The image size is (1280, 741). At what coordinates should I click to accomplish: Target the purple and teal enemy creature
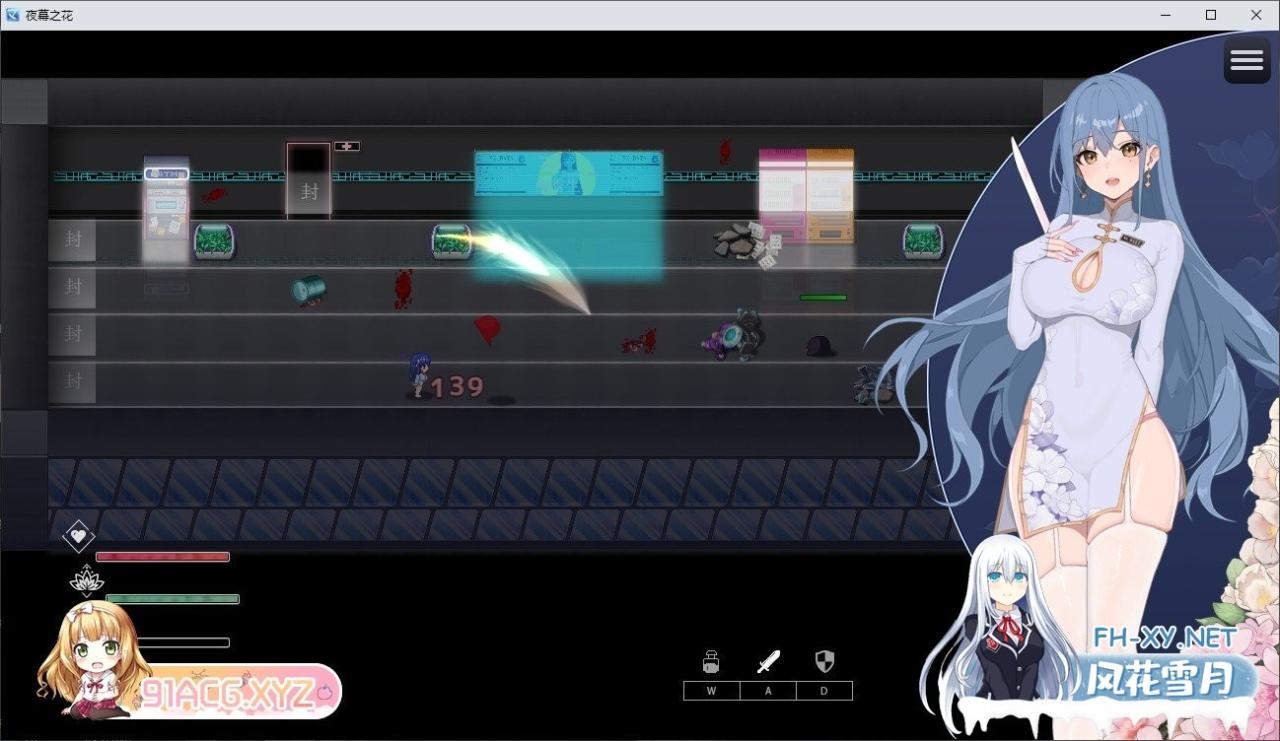point(733,335)
